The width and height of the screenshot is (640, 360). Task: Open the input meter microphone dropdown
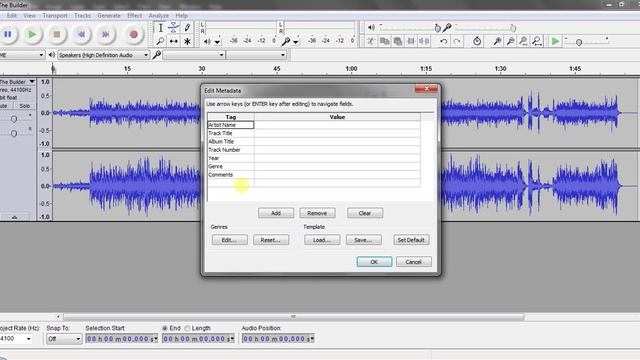pyautogui.click(x=296, y=42)
